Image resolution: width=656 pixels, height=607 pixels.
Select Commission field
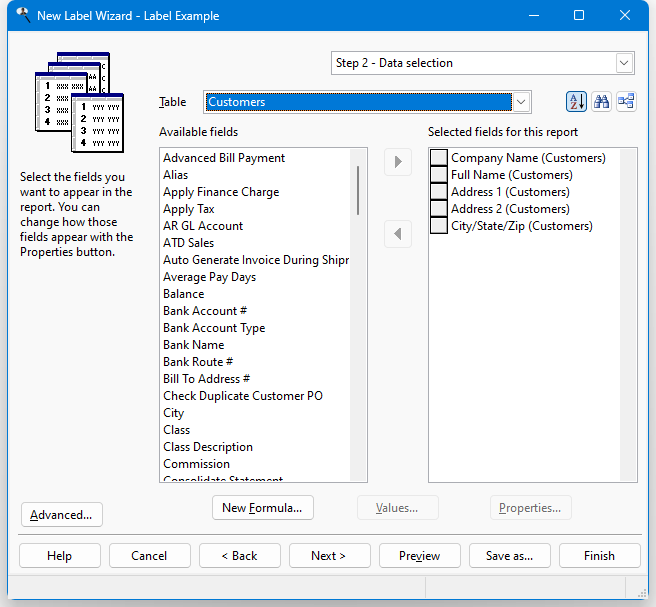(x=196, y=464)
